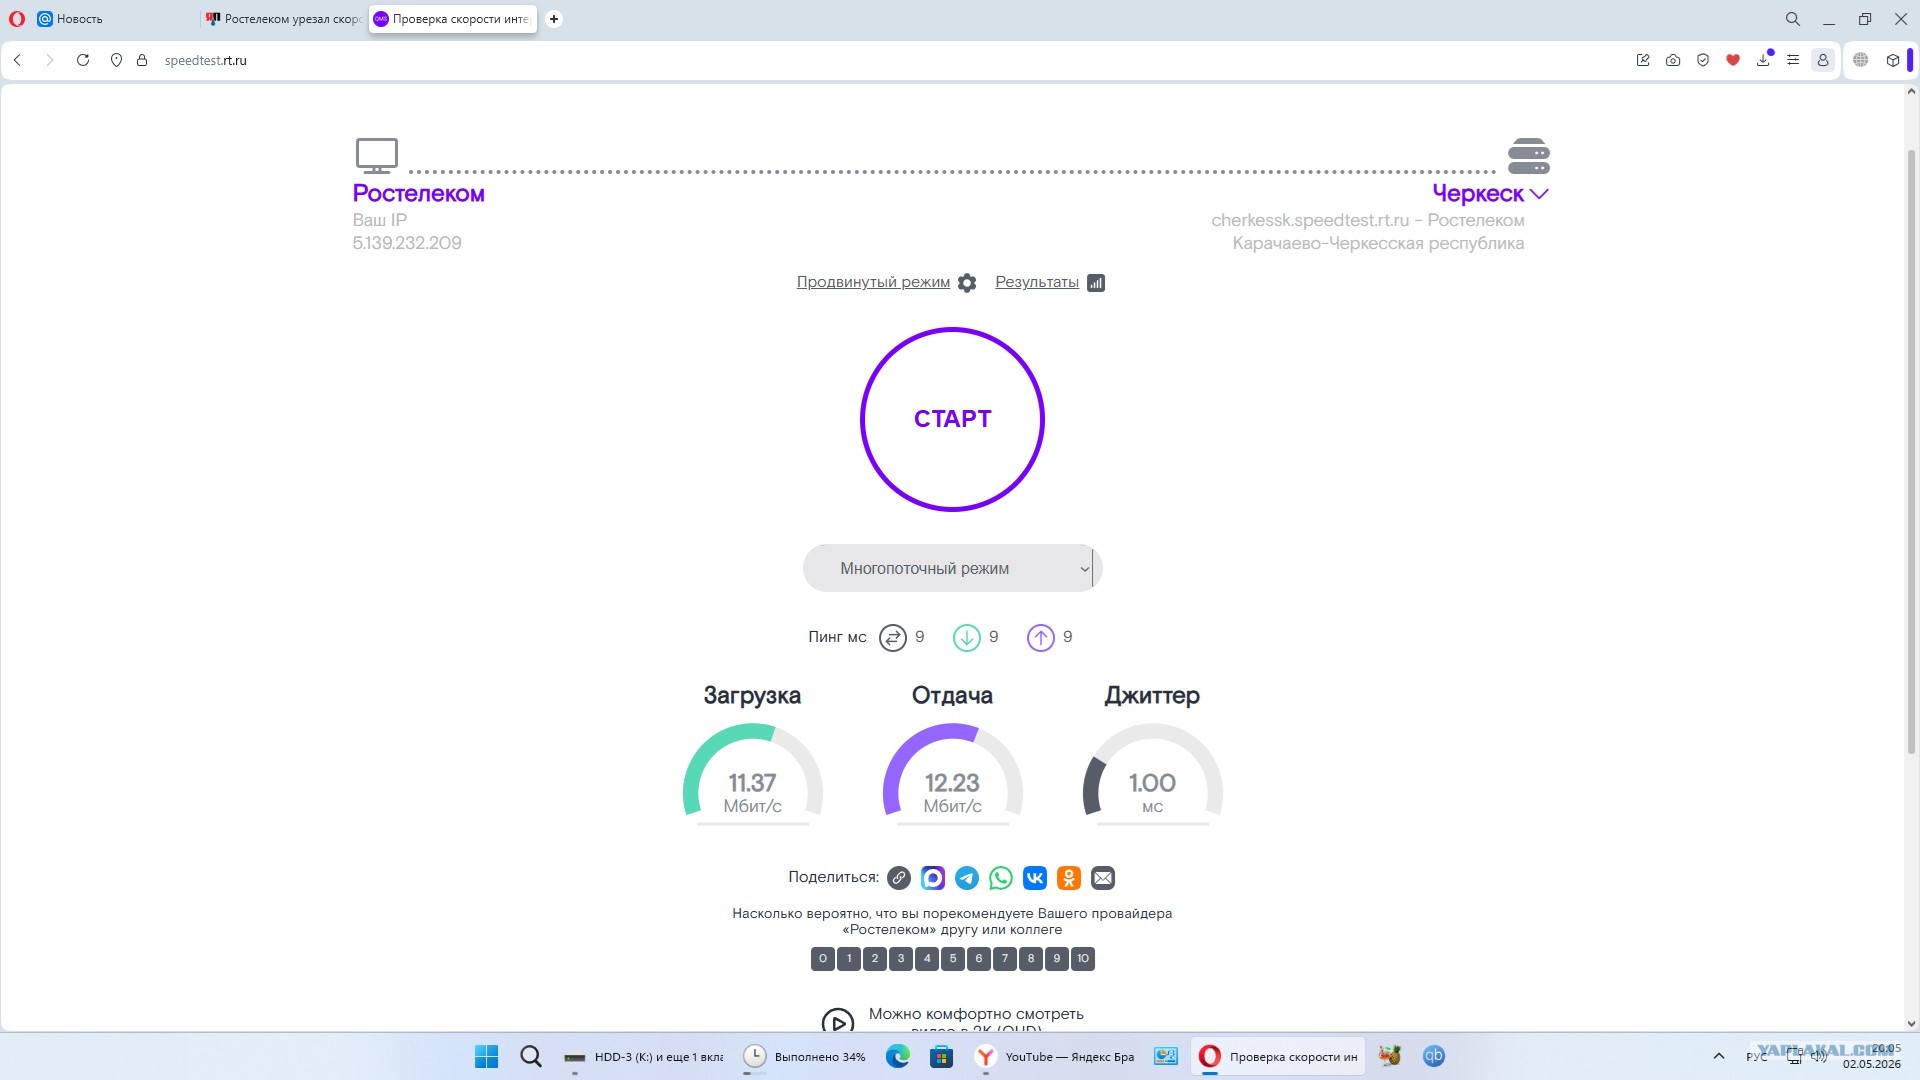Open the qBittorrent taskbar icon
This screenshot has height=1080, width=1920.
coord(1434,1056)
